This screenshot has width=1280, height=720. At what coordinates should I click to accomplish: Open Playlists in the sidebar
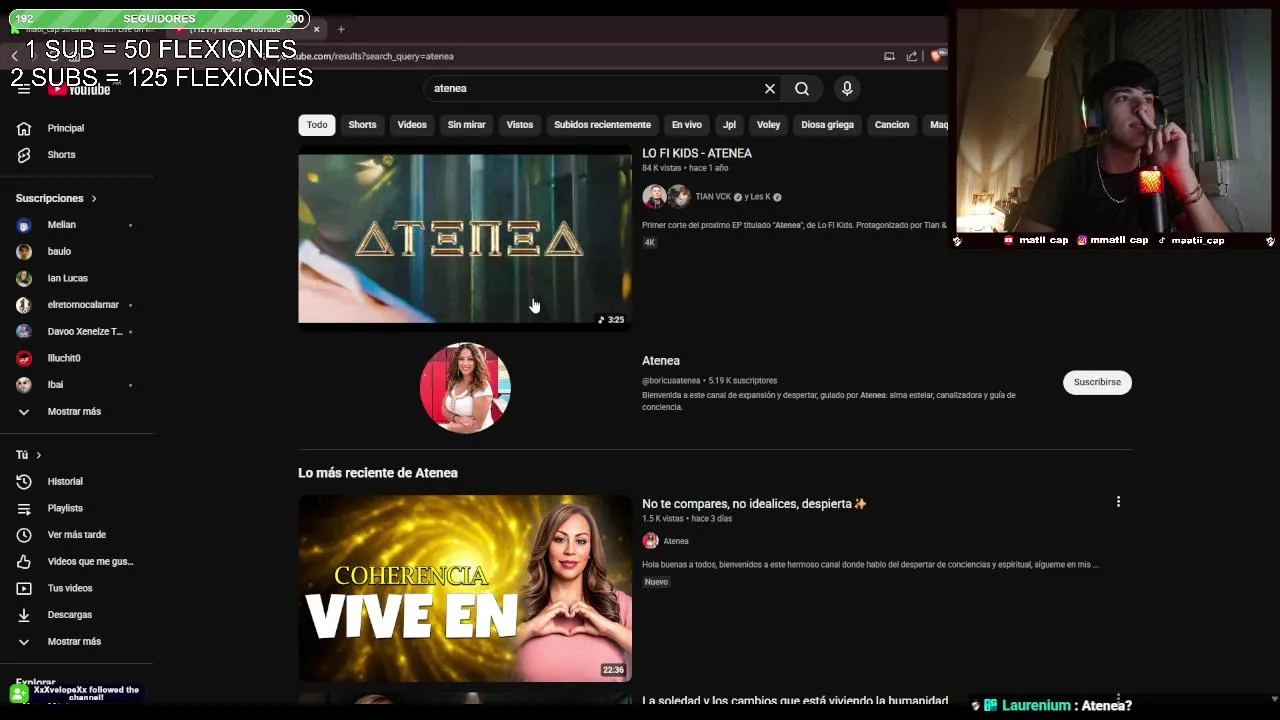tap(65, 508)
